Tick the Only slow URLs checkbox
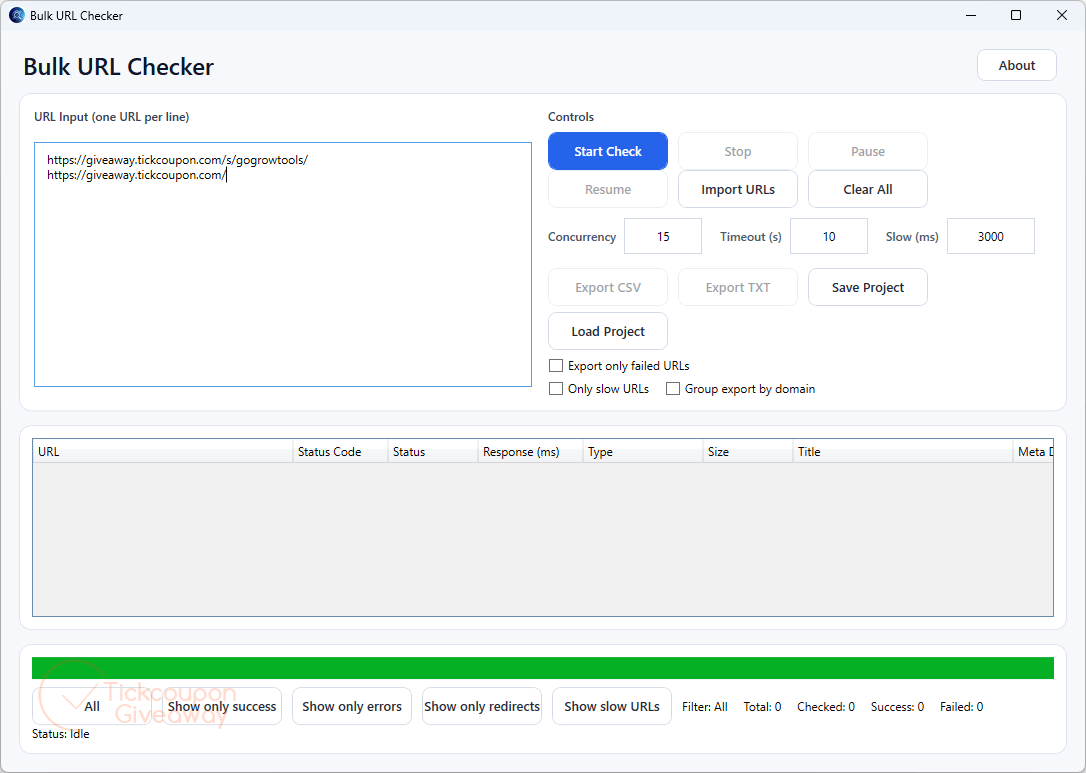Viewport: 1086px width, 773px height. (x=555, y=389)
